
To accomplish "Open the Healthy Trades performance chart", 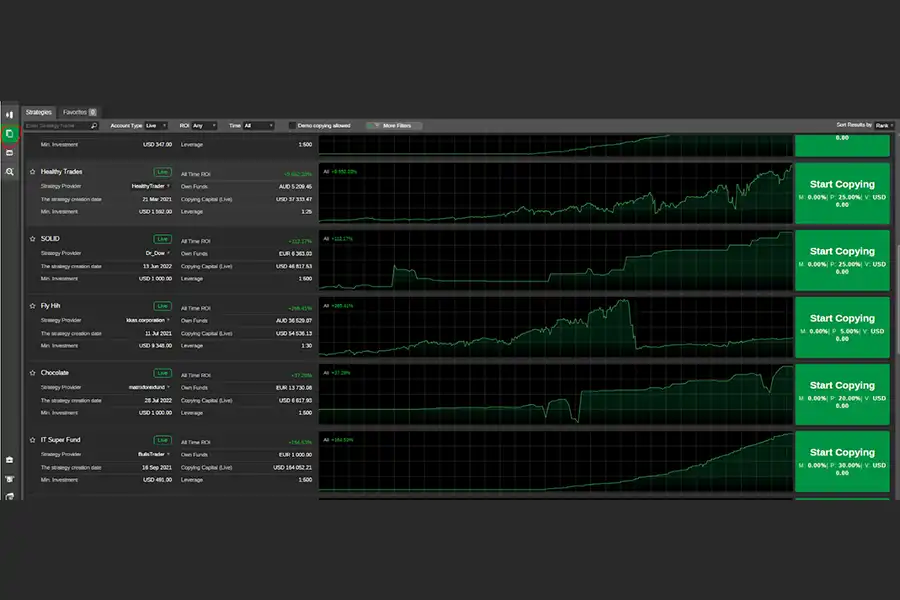I will (556, 193).
